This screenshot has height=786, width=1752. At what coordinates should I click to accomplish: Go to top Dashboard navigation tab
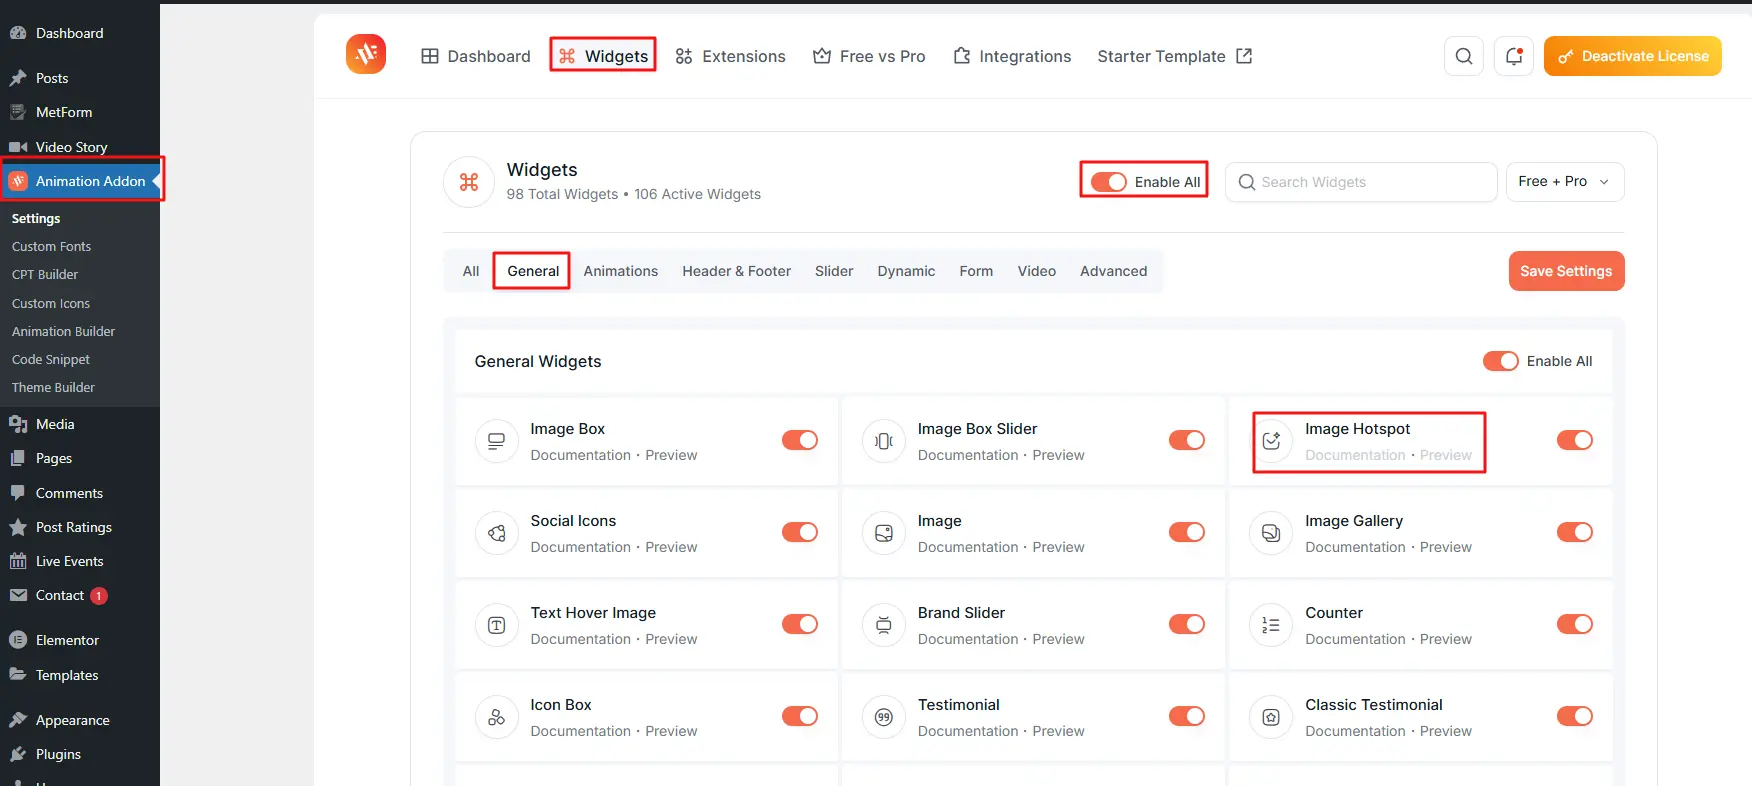476,56
